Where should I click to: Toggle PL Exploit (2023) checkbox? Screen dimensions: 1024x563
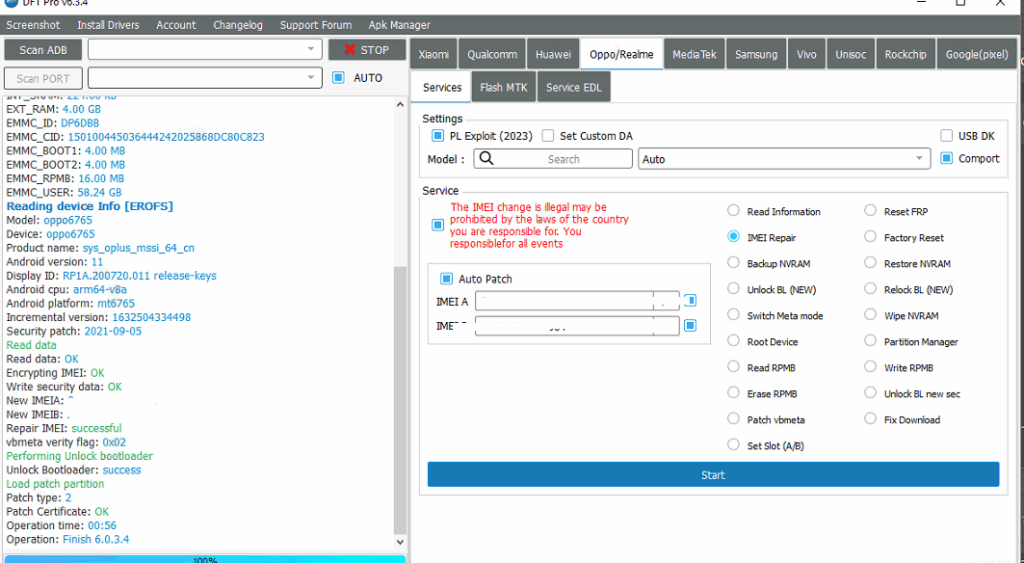(x=438, y=136)
